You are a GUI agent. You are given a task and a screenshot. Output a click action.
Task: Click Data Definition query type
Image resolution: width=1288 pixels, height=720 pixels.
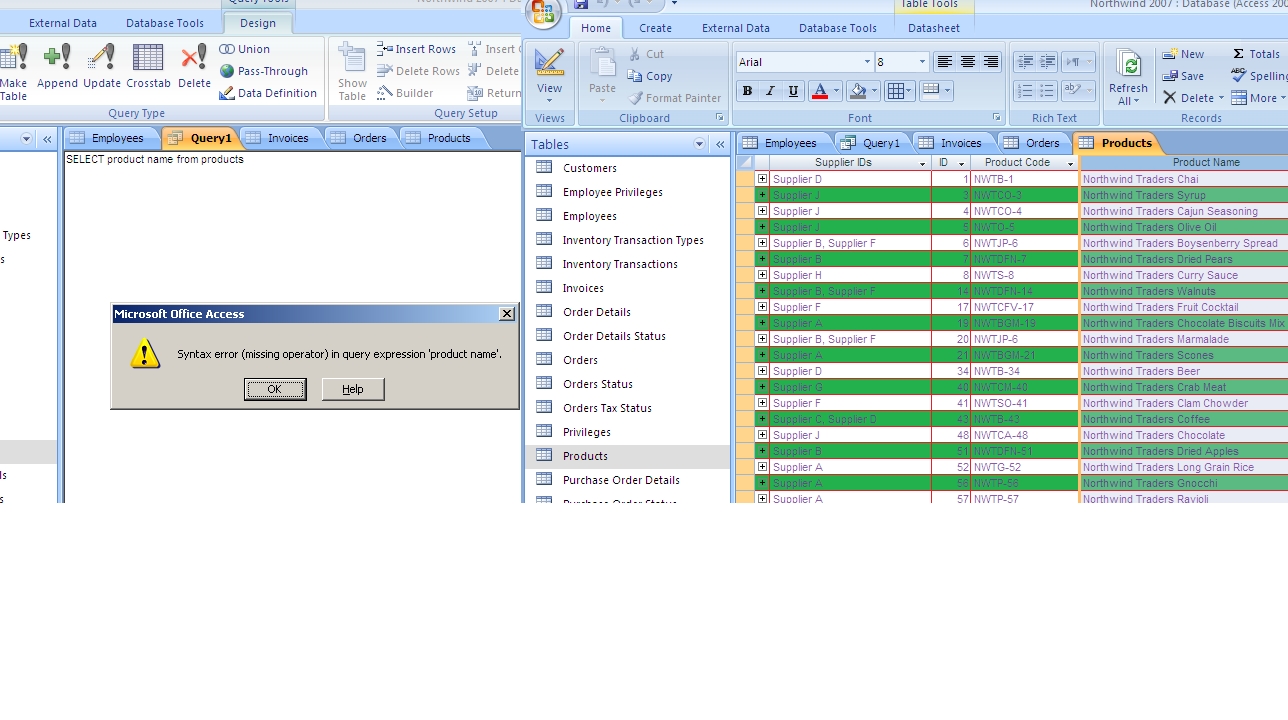[268, 93]
